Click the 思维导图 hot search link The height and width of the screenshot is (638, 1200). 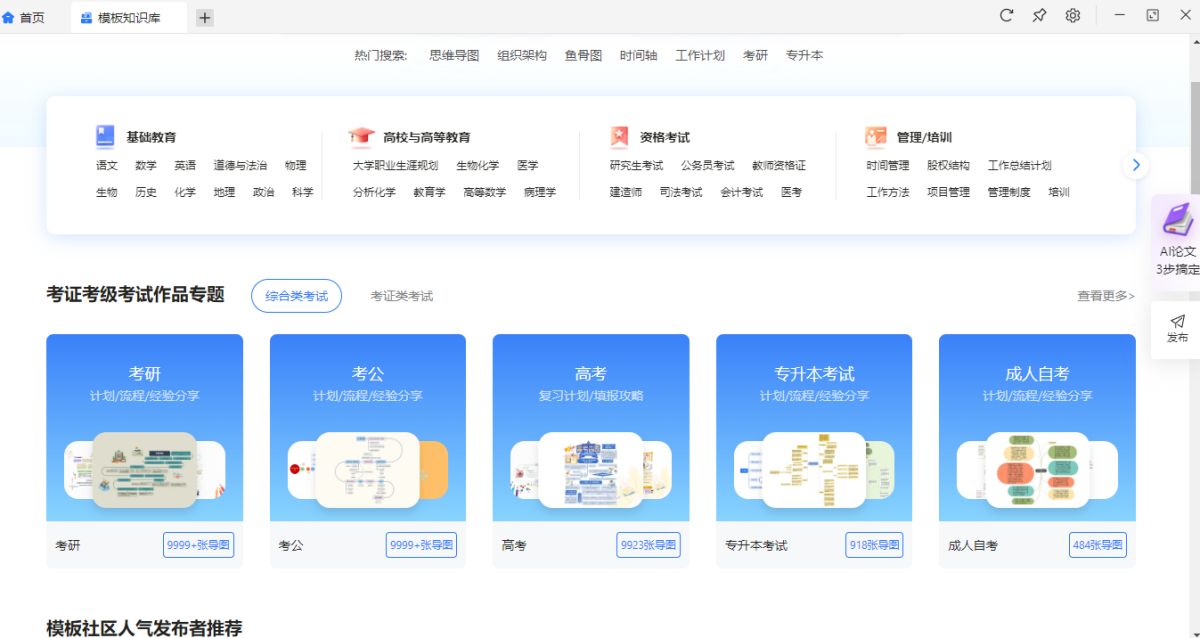pos(454,56)
